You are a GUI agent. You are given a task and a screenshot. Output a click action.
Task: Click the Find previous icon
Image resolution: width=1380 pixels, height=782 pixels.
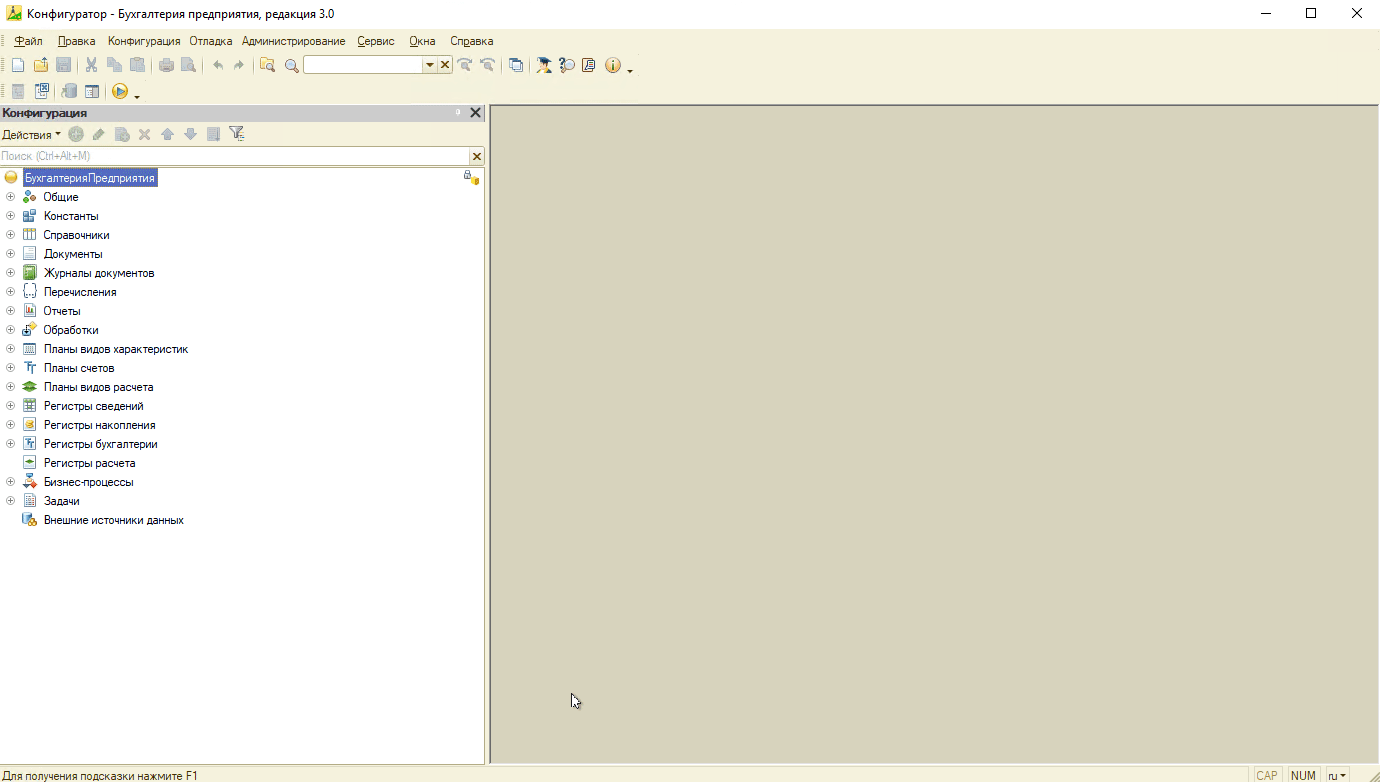pyautogui.click(x=487, y=65)
